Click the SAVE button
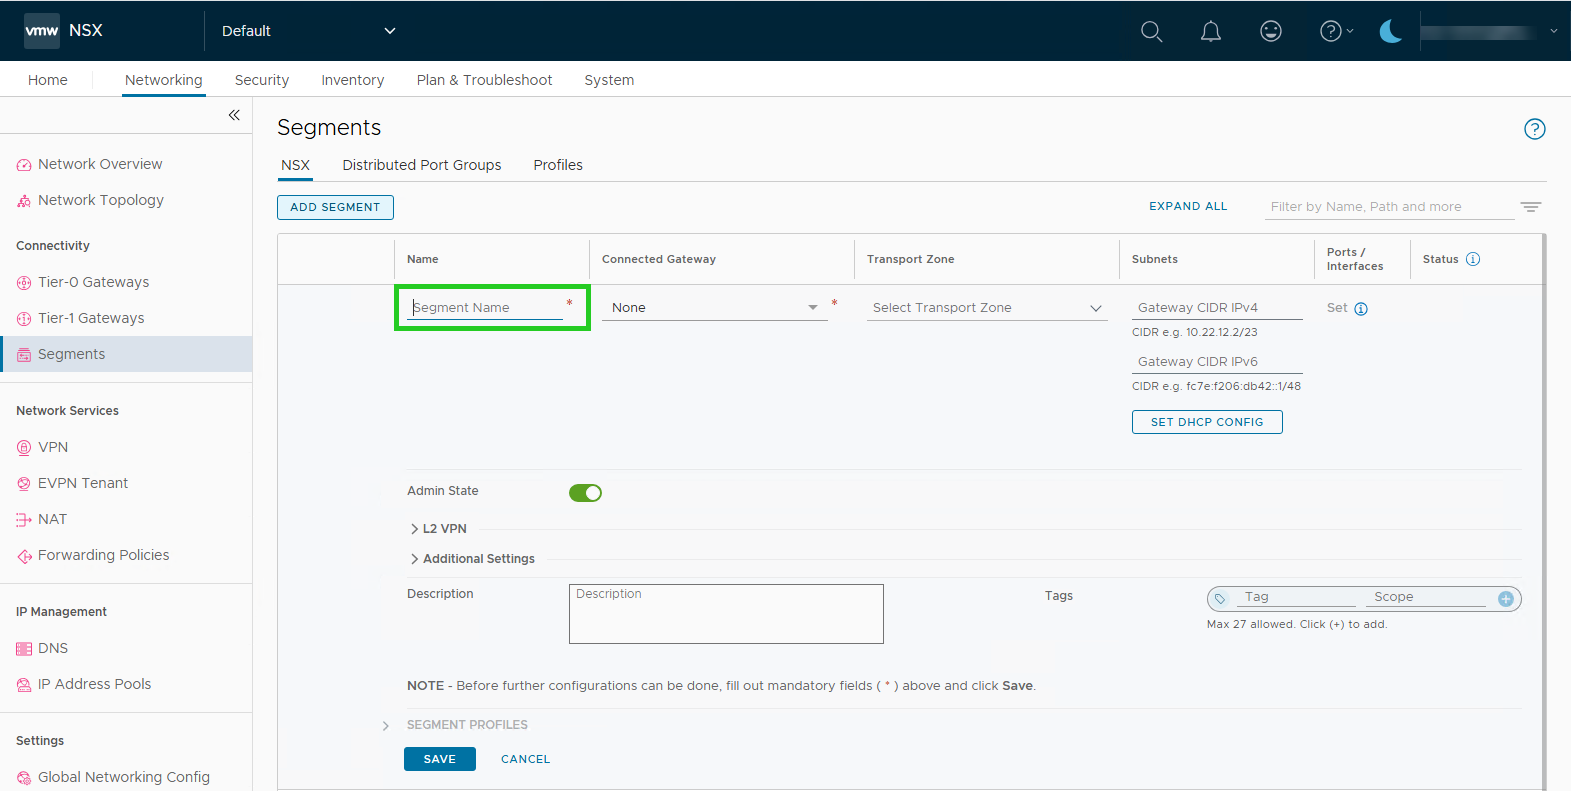The image size is (1571, 791). point(439,759)
